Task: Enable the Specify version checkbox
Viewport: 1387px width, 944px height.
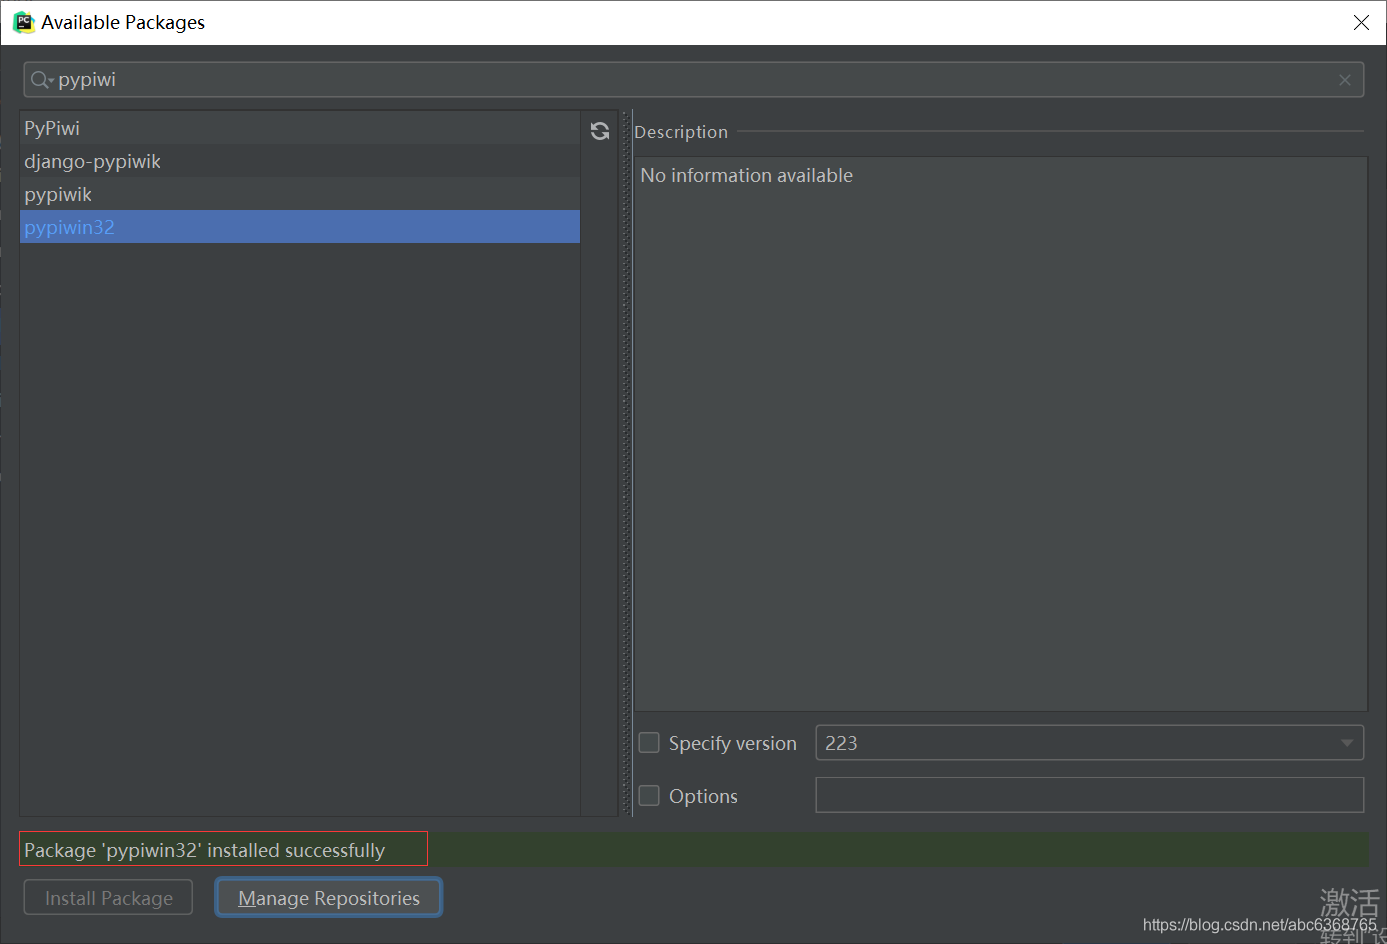Action: pos(649,743)
